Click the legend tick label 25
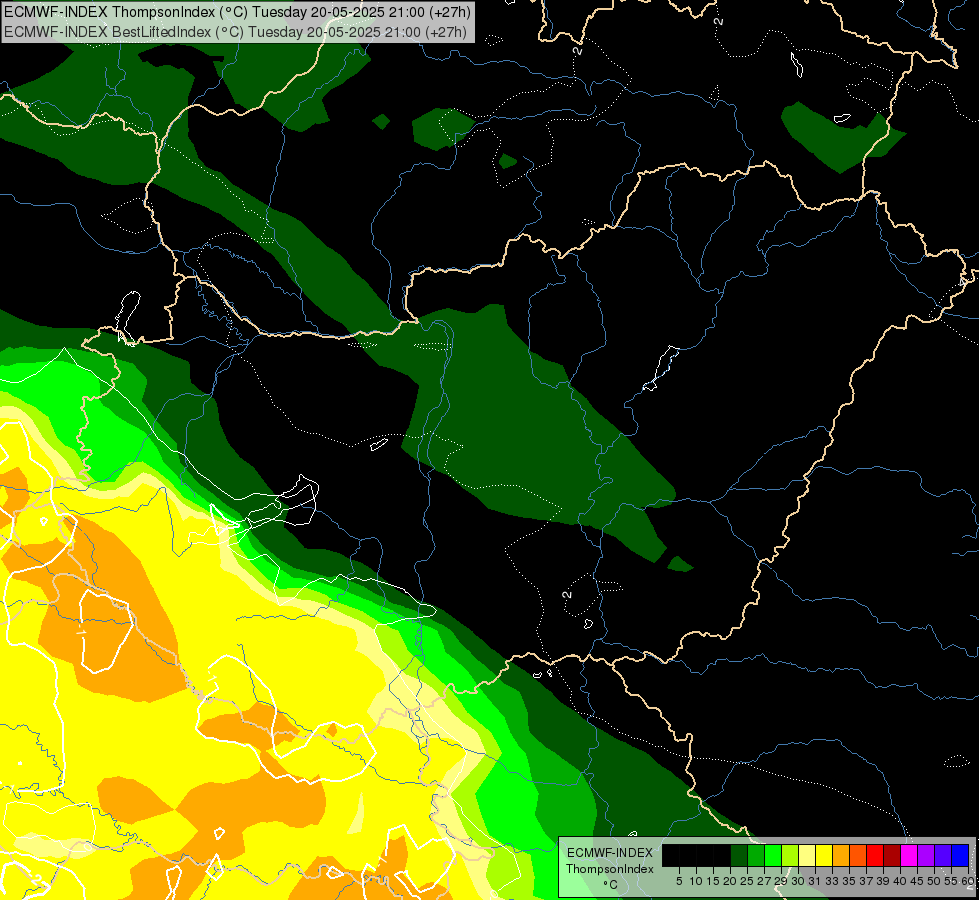 747,881
